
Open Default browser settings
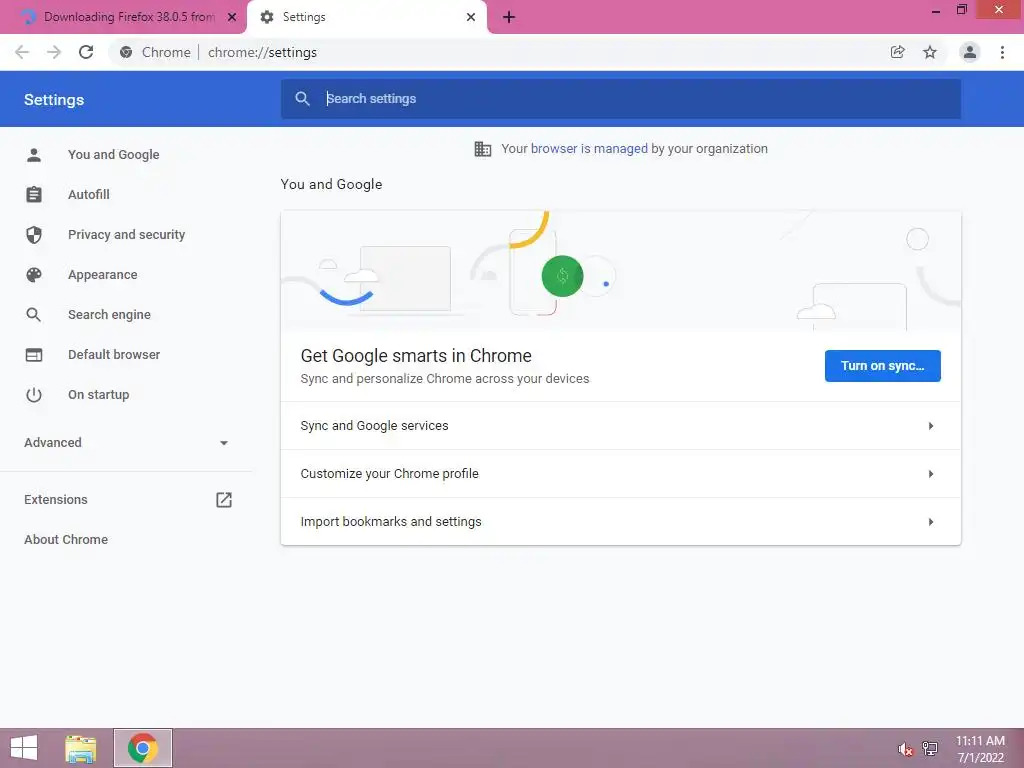(x=114, y=355)
